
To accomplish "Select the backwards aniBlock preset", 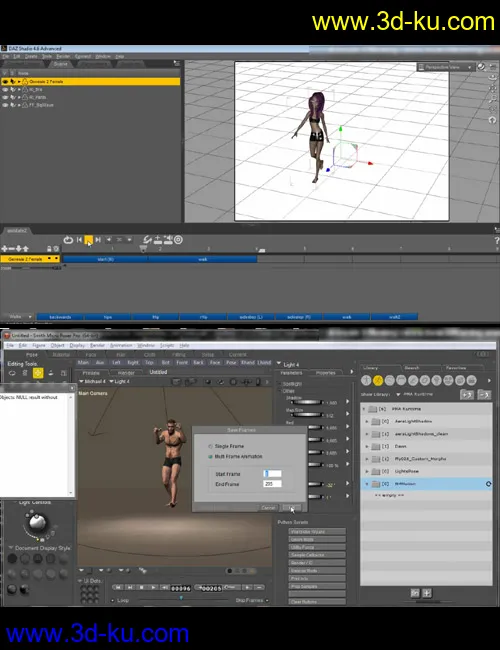I will point(60,317).
